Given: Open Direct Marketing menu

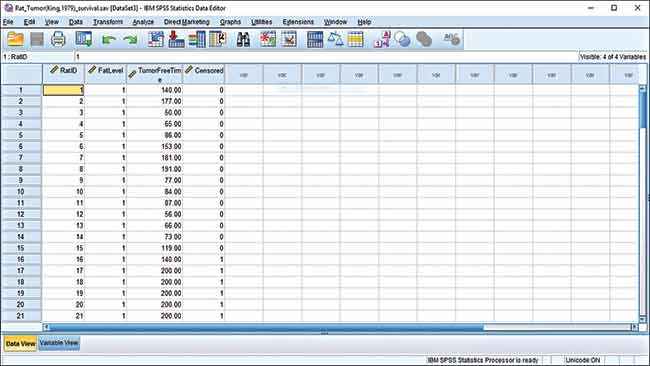Looking at the screenshot, I should [187, 22].
